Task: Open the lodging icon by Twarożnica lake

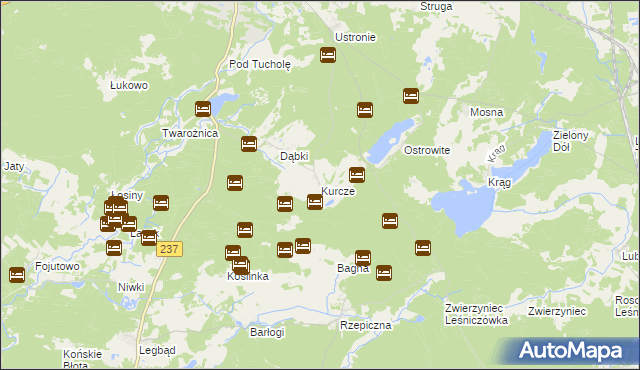Action: coord(203,109)
